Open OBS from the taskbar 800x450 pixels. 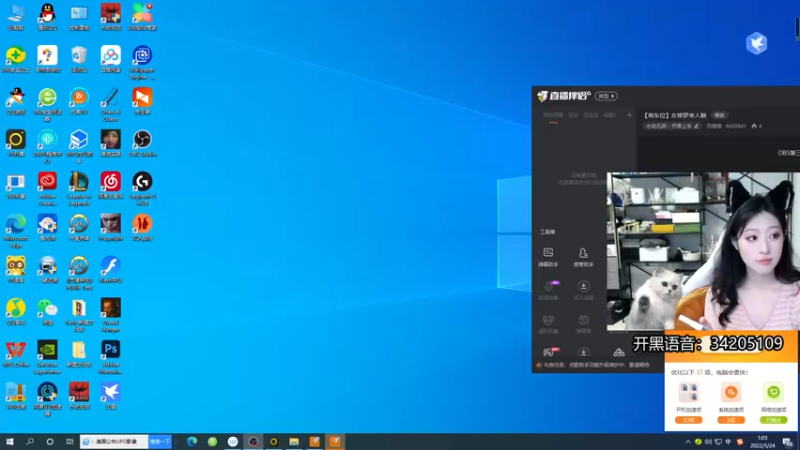click(253, 442)
